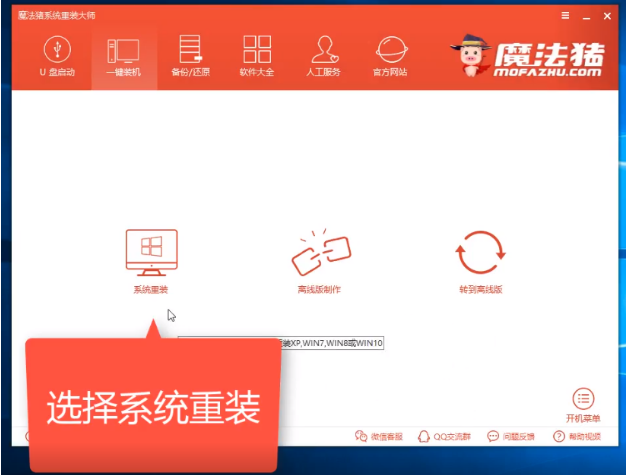Click the 转到离线版 refresh icon
Image resolution: width=627 pixels, height=475 pixels.
pyautogui.click(x=480, y=252)
